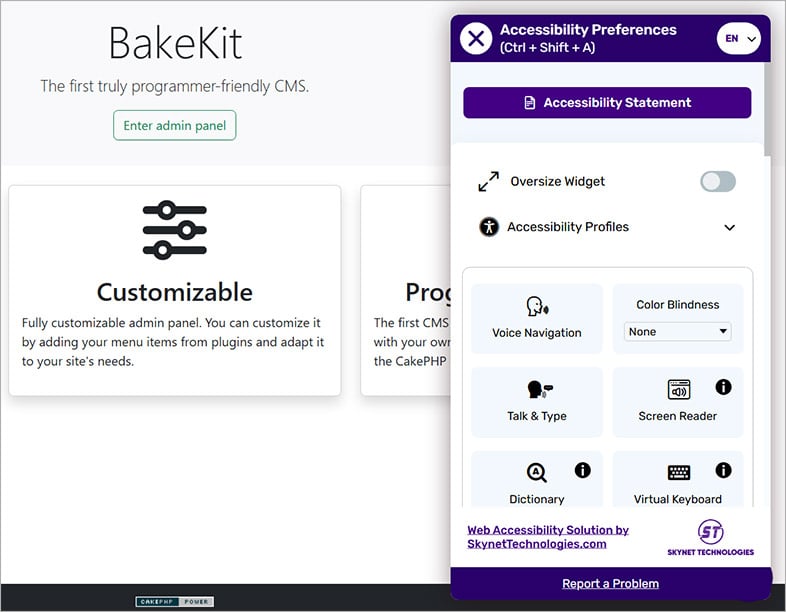The width and height of the screenshot is (786, 612).
Task: Click the document icon in Accessibility Statement
Action: pos(529,103)
